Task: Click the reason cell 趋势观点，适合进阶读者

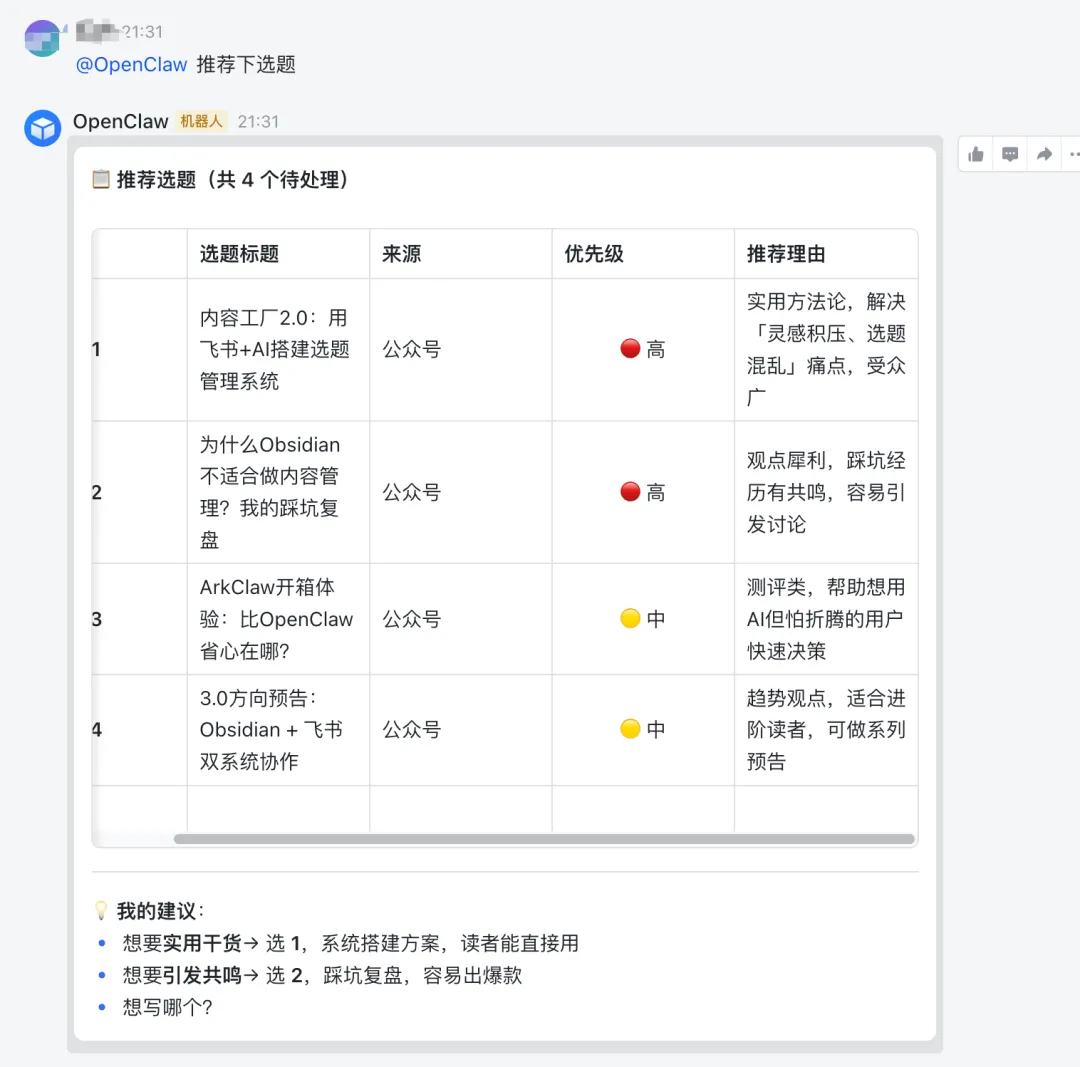Action: click(x=826, y=729)
